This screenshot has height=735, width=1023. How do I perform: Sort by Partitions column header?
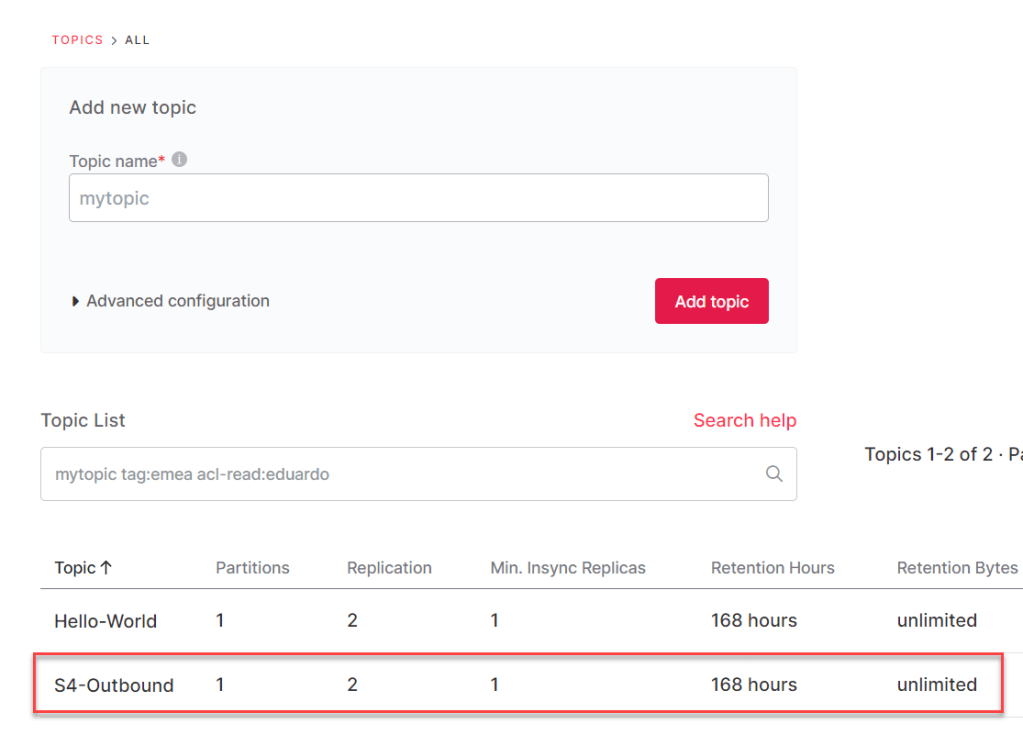tap(252, 568)
